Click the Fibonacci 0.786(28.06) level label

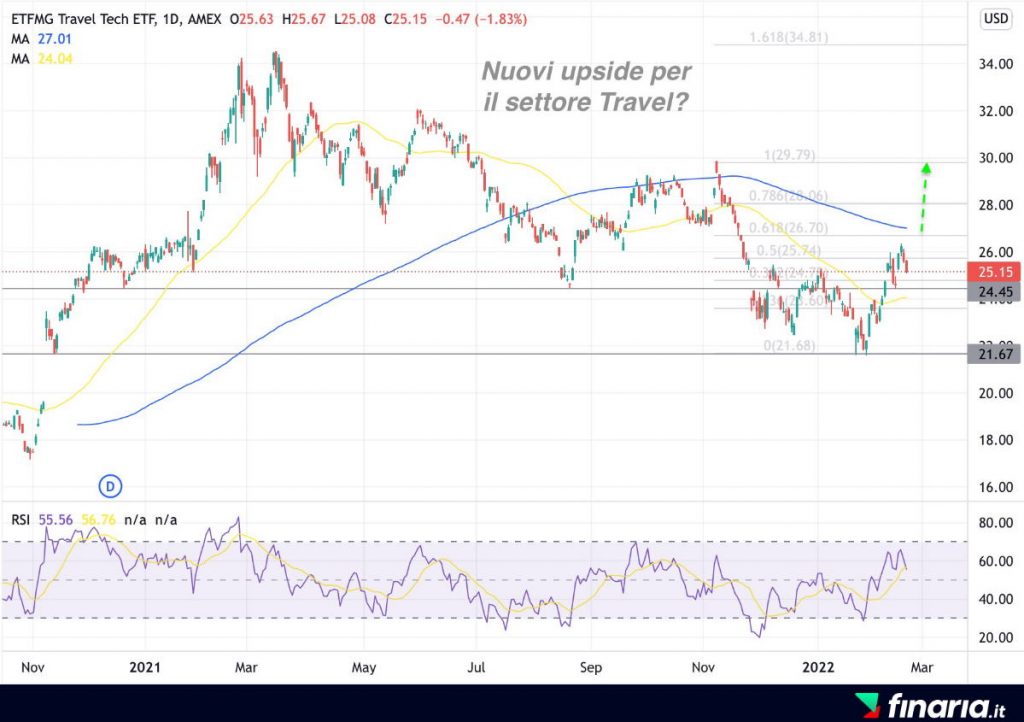tap(789, 196)
